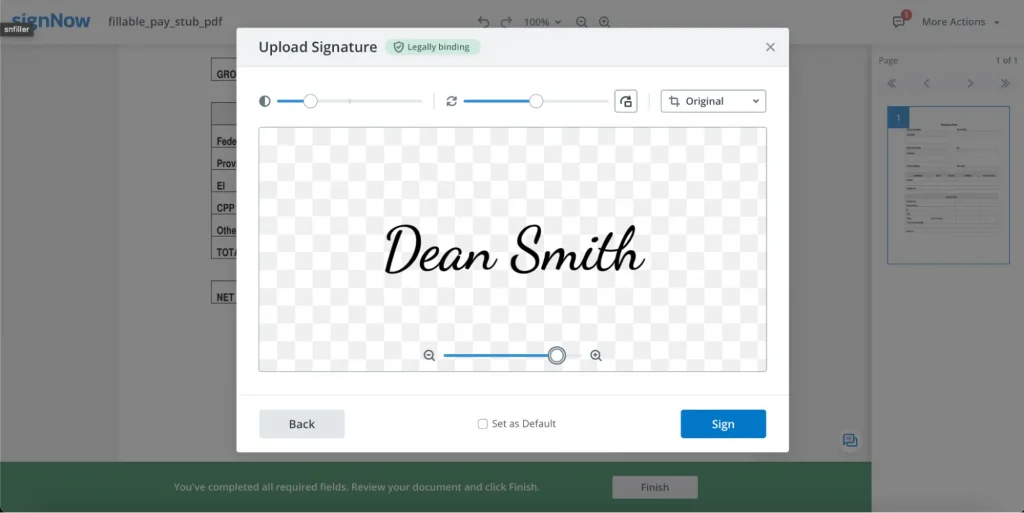Click zoom in magnifier in document toolbar
Image resolution: width=1024 pixels, height=513 pixels.
click(604, 21)
